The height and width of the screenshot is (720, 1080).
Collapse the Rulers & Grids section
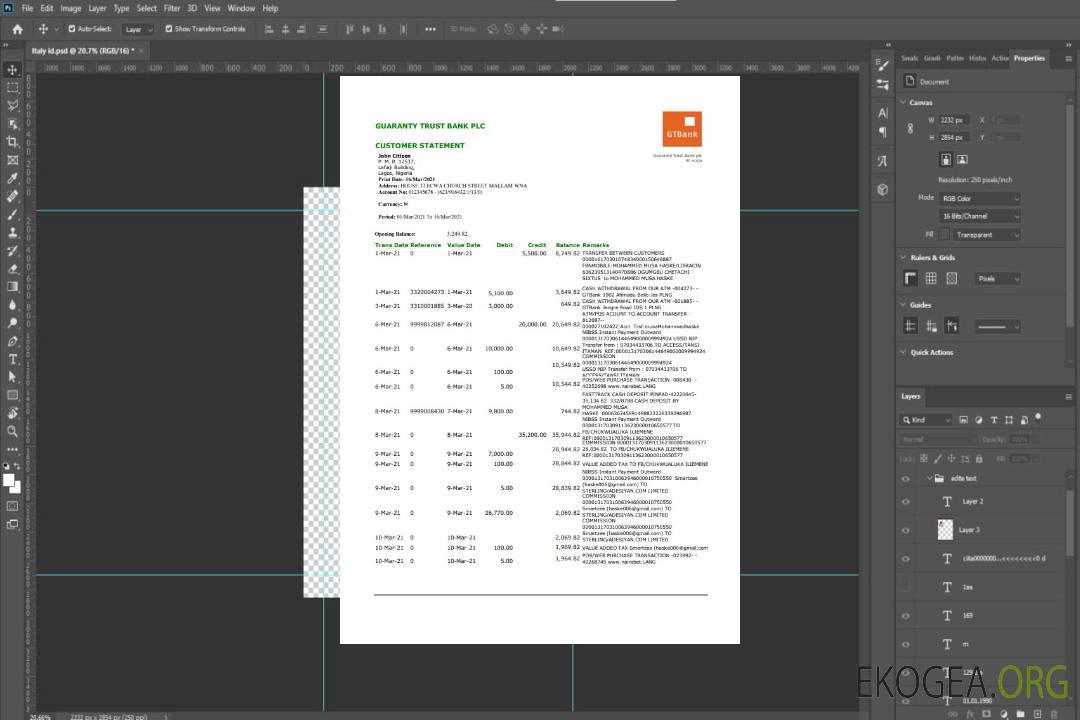pyautogui.click(x=904, y=257)
